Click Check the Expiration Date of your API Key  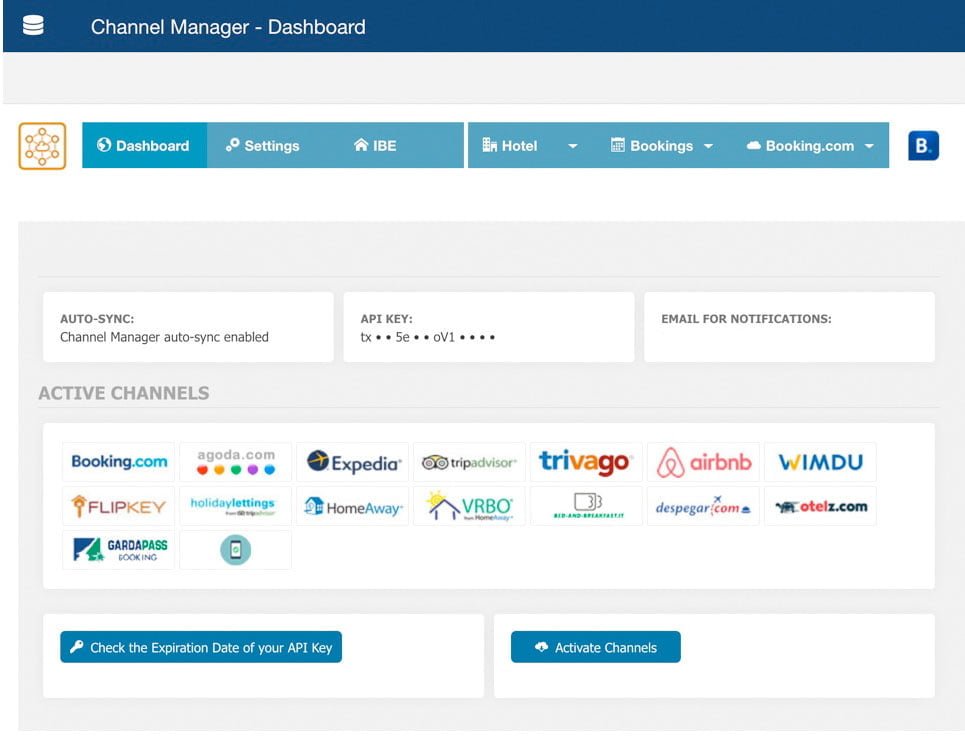[201, 647]
